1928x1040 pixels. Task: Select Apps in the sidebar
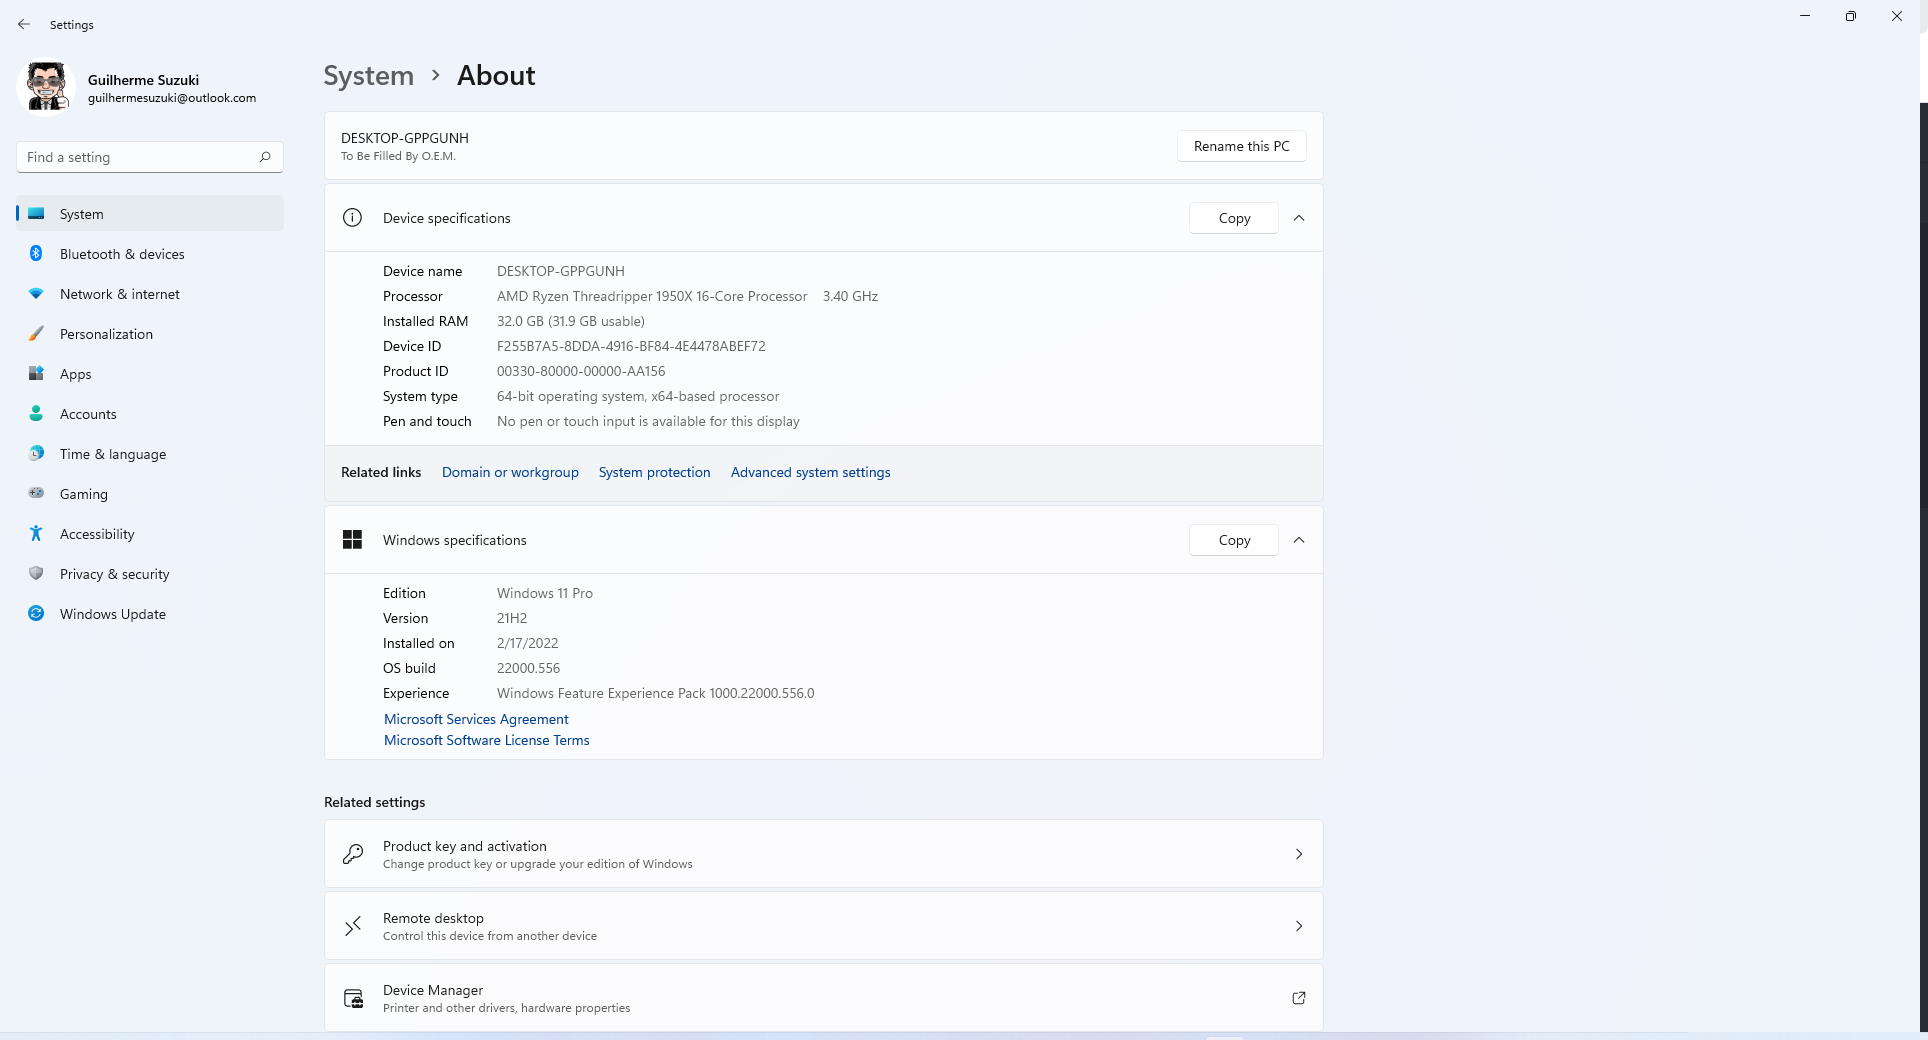click(75, 374)
